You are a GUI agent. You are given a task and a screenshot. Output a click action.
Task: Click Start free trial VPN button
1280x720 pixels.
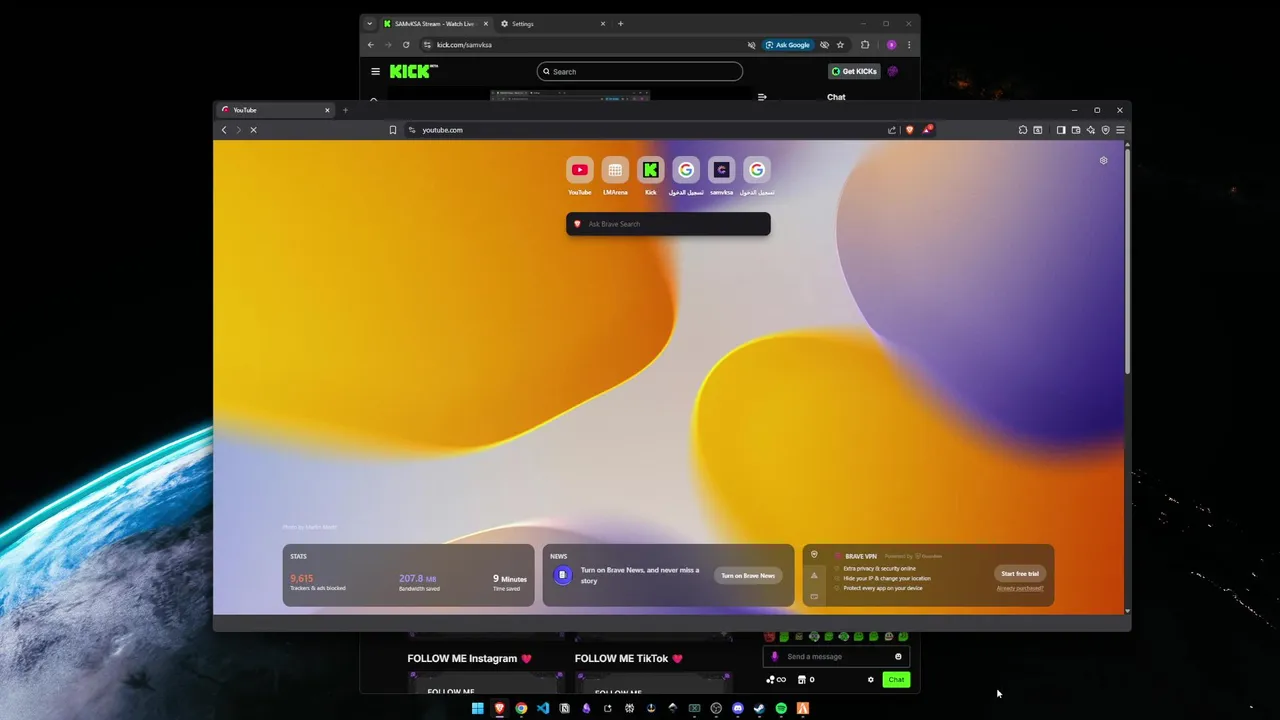(1020, 574)
